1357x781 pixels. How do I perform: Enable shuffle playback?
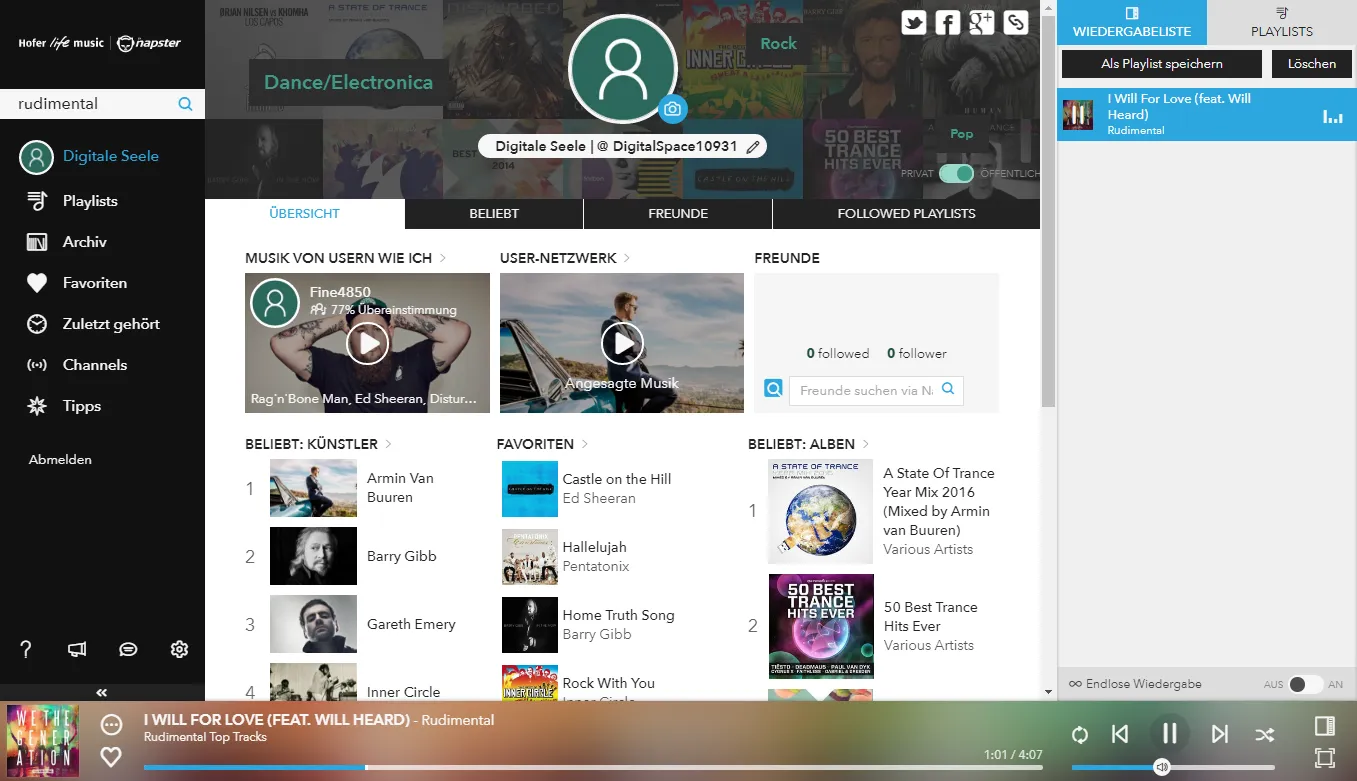tap(1265, 735)
